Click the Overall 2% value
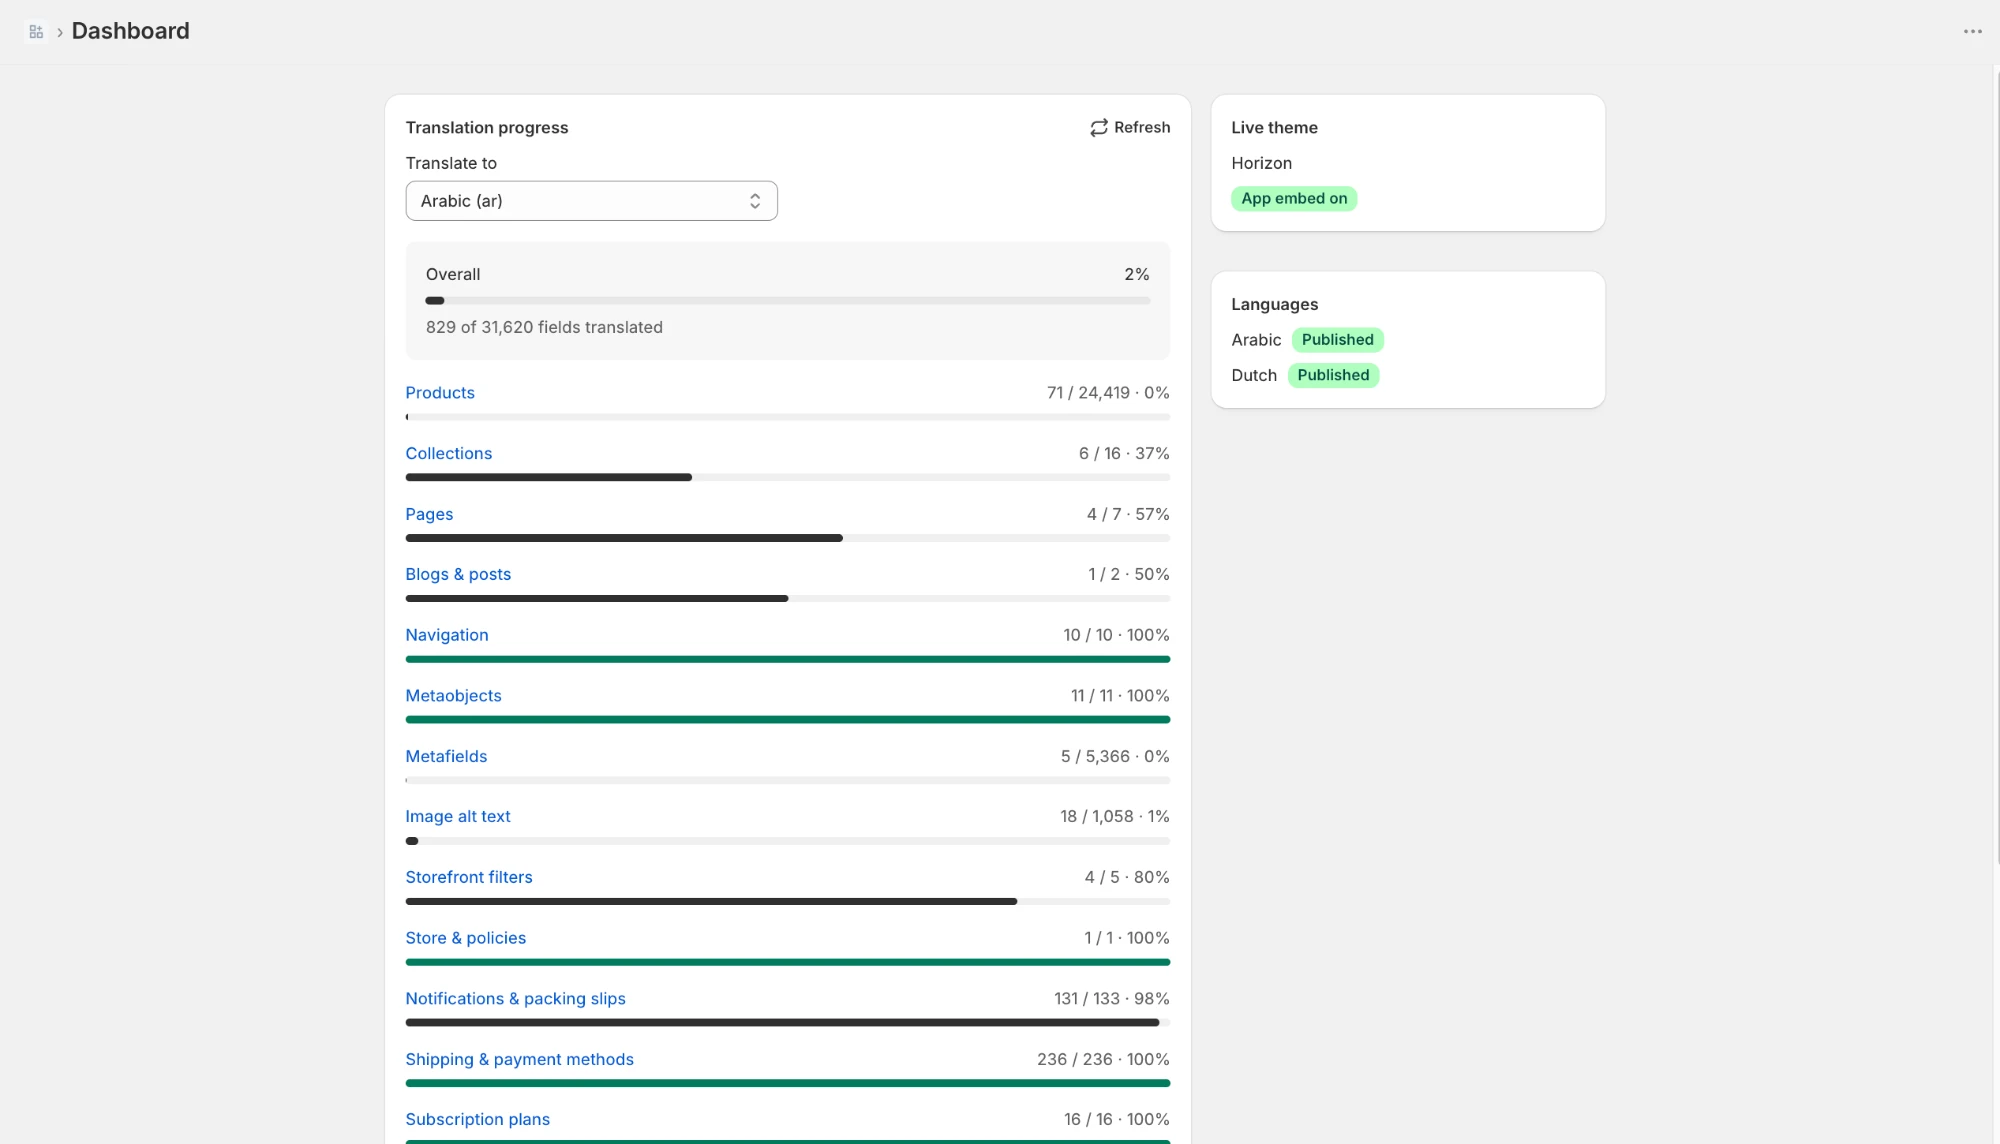The image size is (2000, 1144). [1137, 274]
